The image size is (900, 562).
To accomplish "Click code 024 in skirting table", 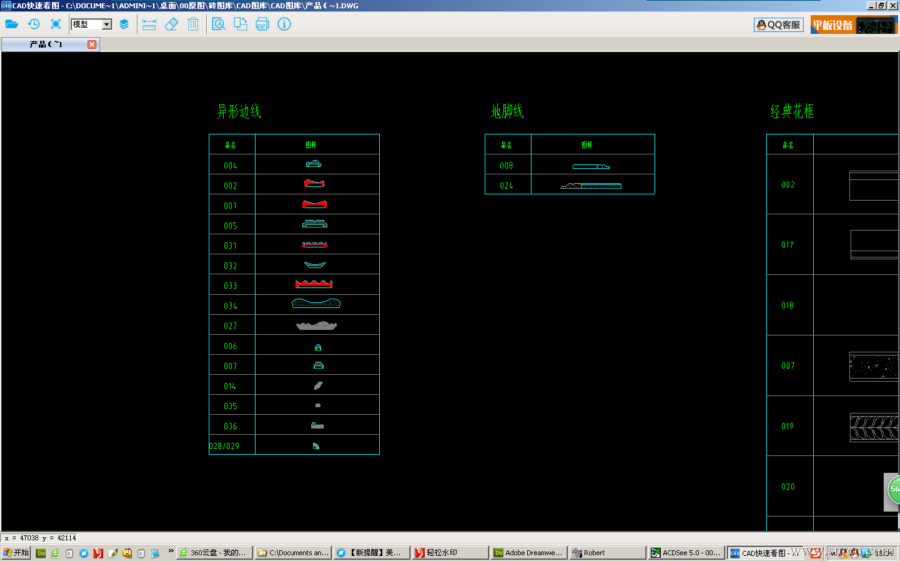I will pyautogui.click(x=506, y=185).
